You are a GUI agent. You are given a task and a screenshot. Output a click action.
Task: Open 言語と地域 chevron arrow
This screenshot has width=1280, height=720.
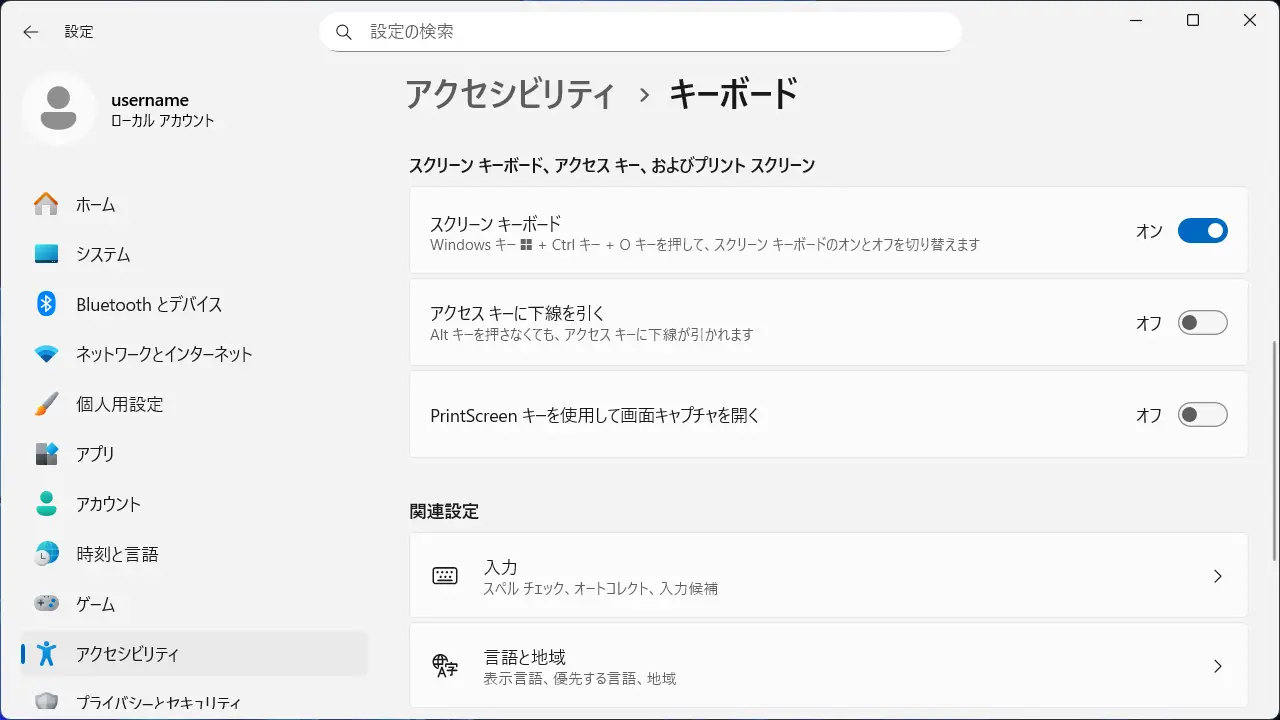(x=1217, y=666)
